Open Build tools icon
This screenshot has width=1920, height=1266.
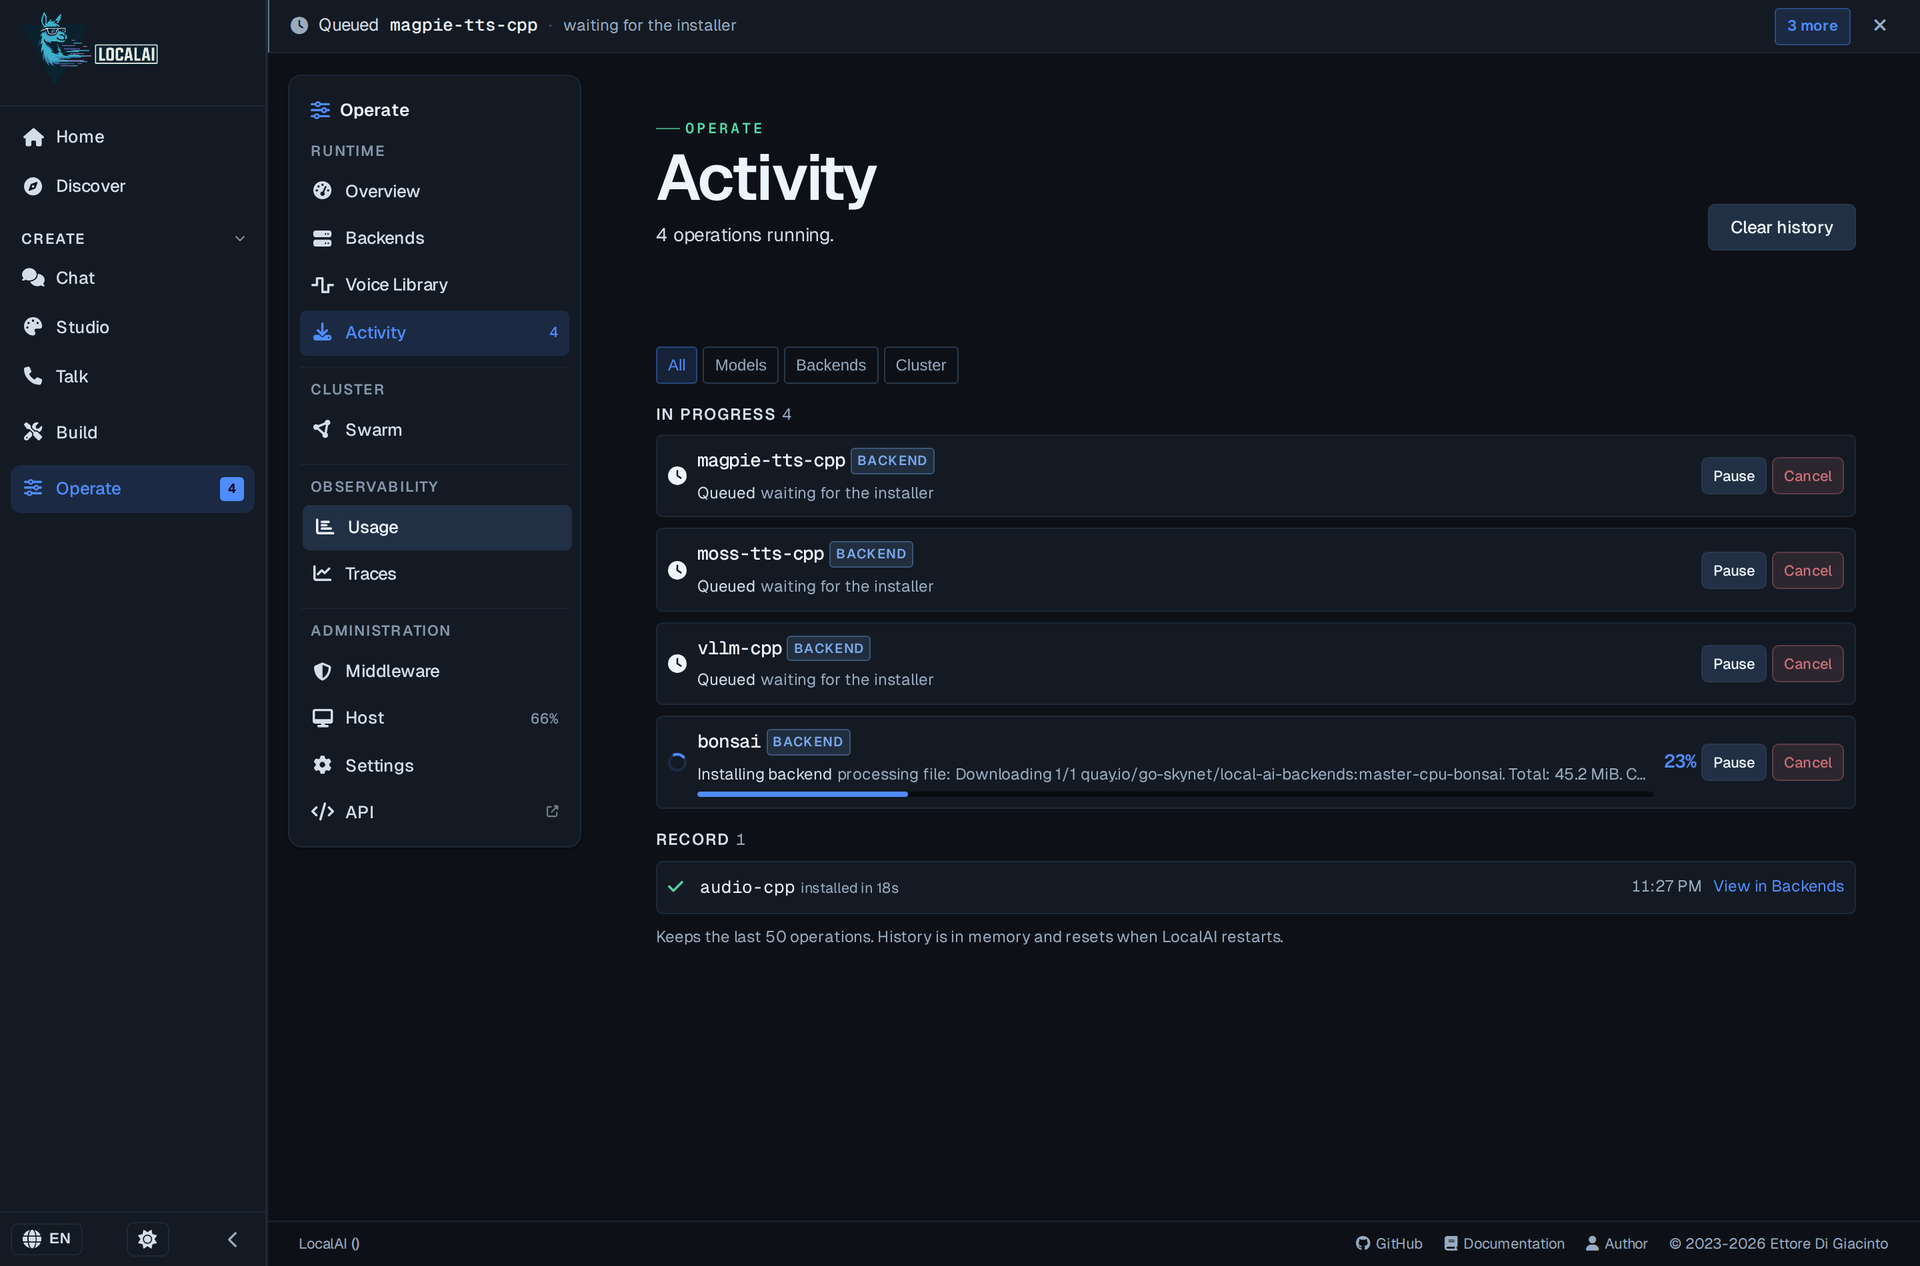click(33, 432)
